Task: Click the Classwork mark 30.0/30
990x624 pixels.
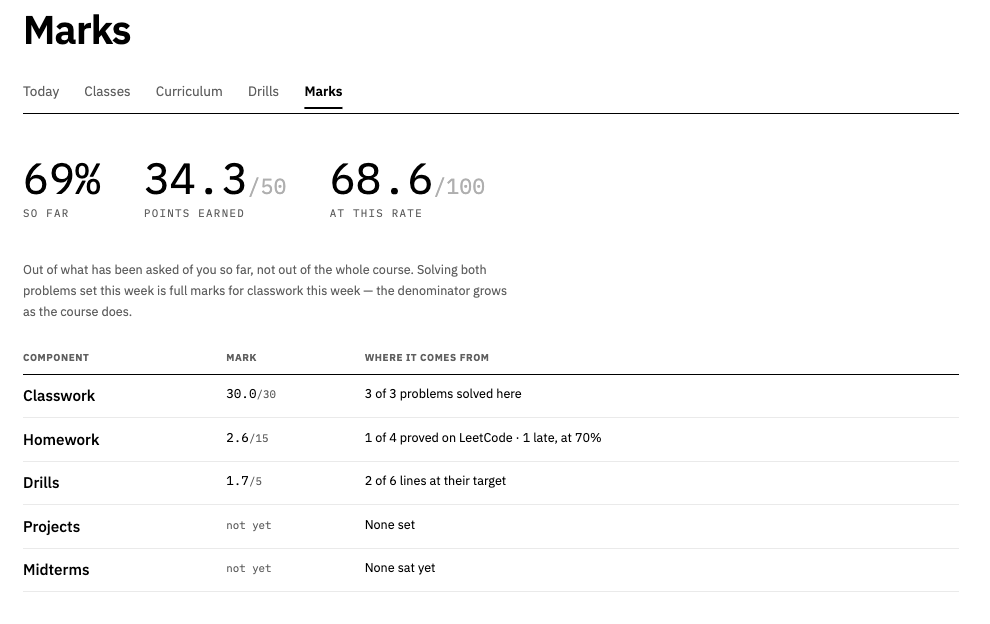Action: [x=251, y=394]
